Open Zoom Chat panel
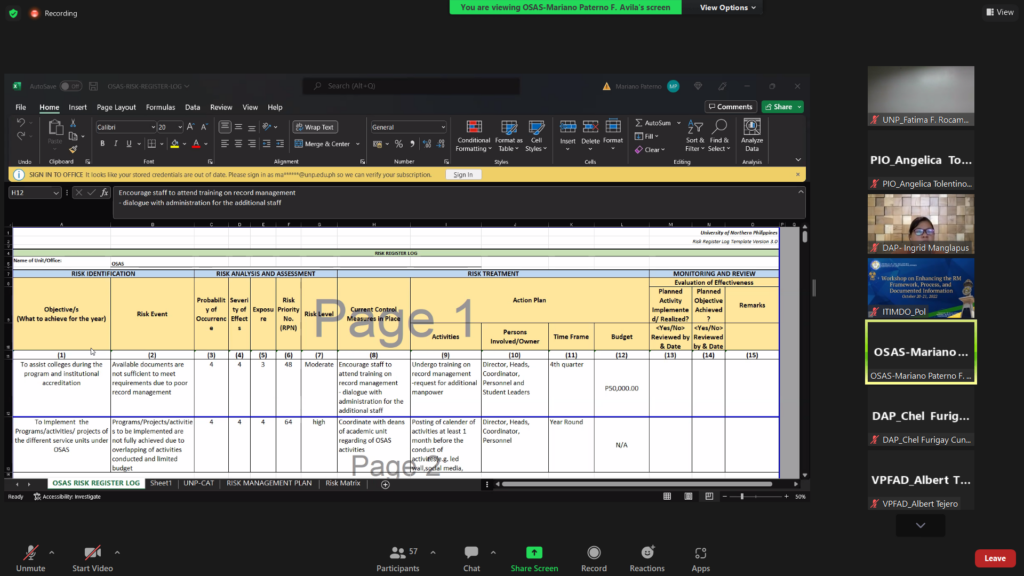1024x576 pixels. pyautogui.click(x=472, y=559)
